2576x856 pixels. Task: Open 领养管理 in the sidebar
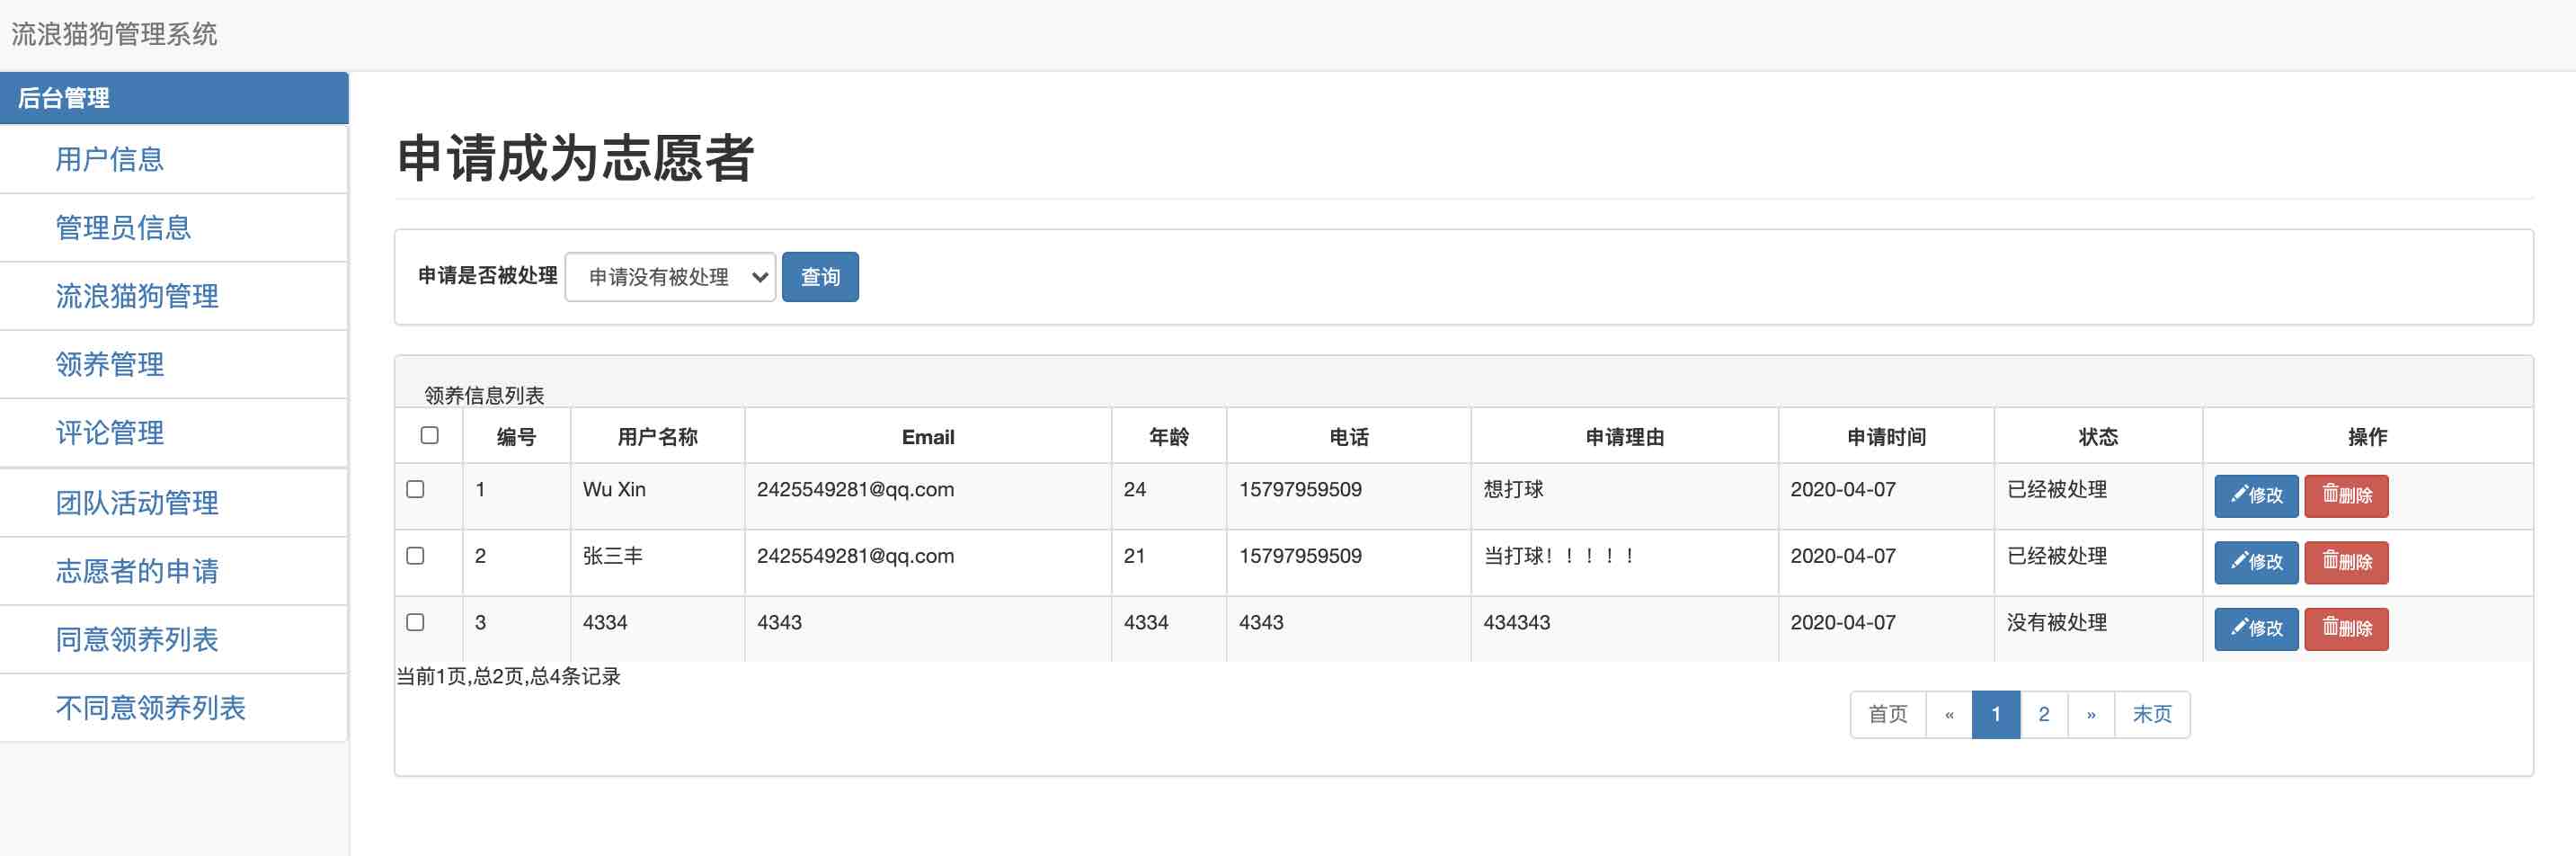(174, 365)
